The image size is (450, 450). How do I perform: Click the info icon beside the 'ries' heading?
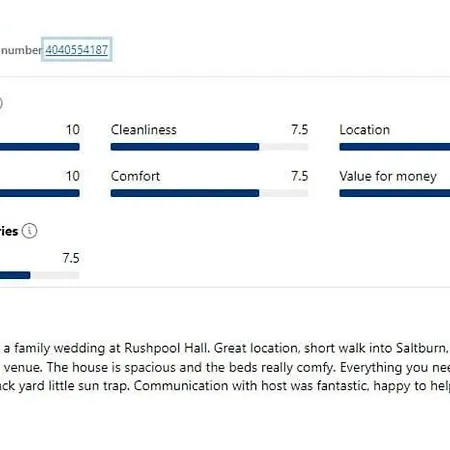tap(30, 231)
